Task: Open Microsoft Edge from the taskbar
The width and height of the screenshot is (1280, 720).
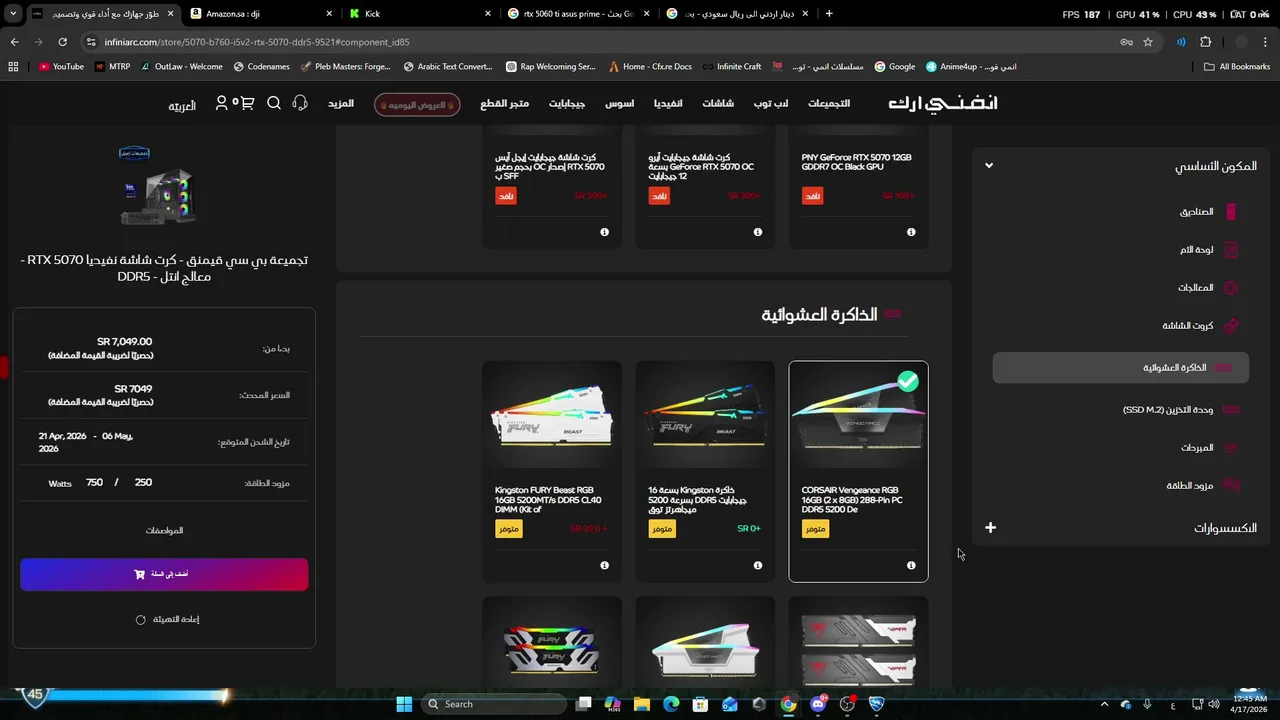Action: (671, 704)
